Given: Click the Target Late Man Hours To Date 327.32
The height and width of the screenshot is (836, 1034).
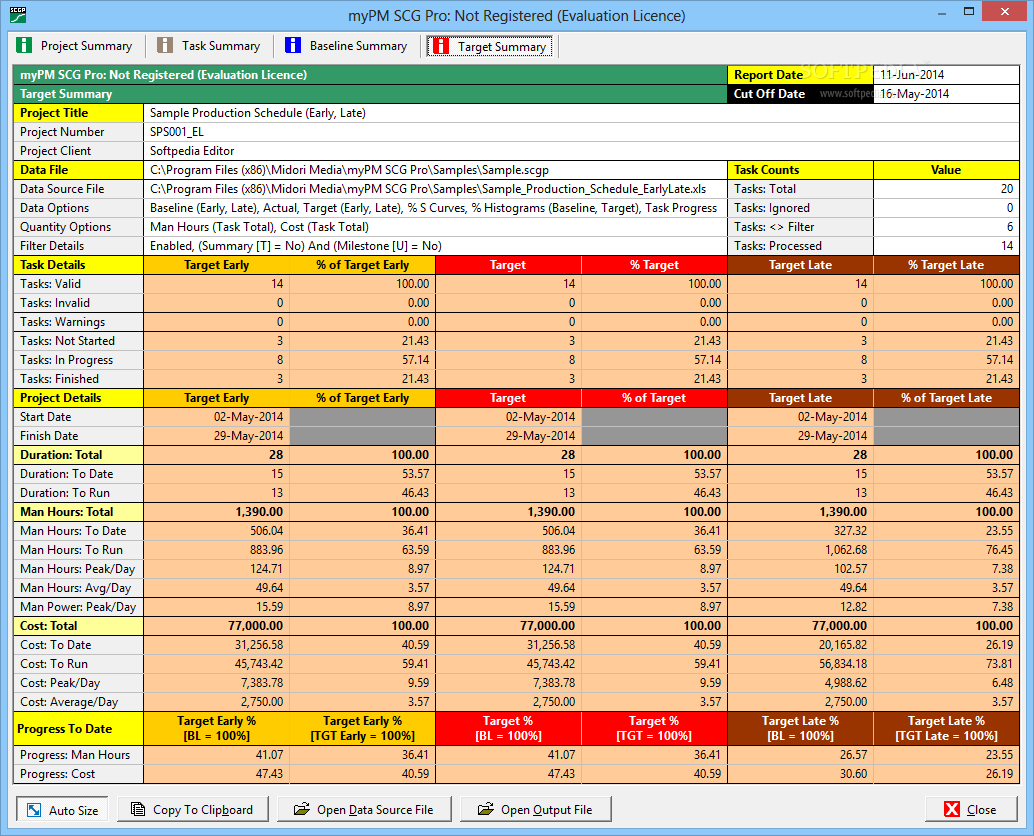Looking at the screenshot, I should [x=801, y=531].
